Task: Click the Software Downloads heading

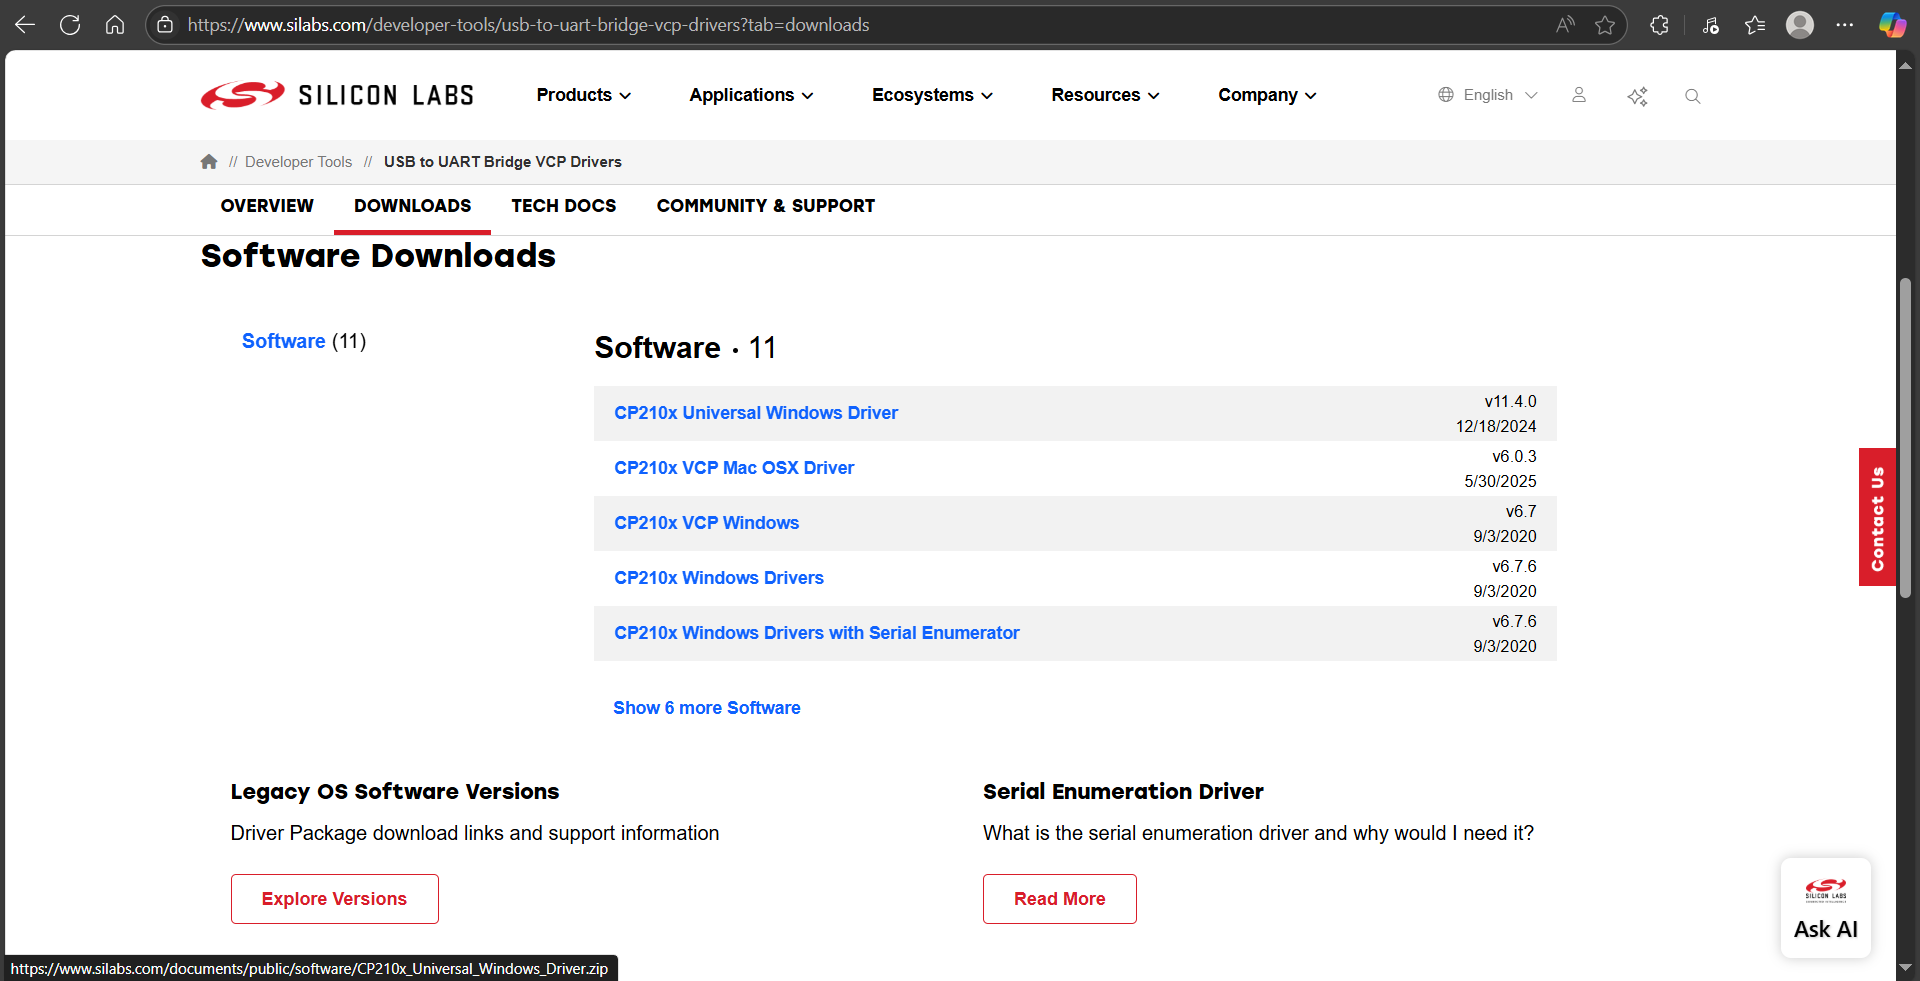Action: (x=378, y=256)
